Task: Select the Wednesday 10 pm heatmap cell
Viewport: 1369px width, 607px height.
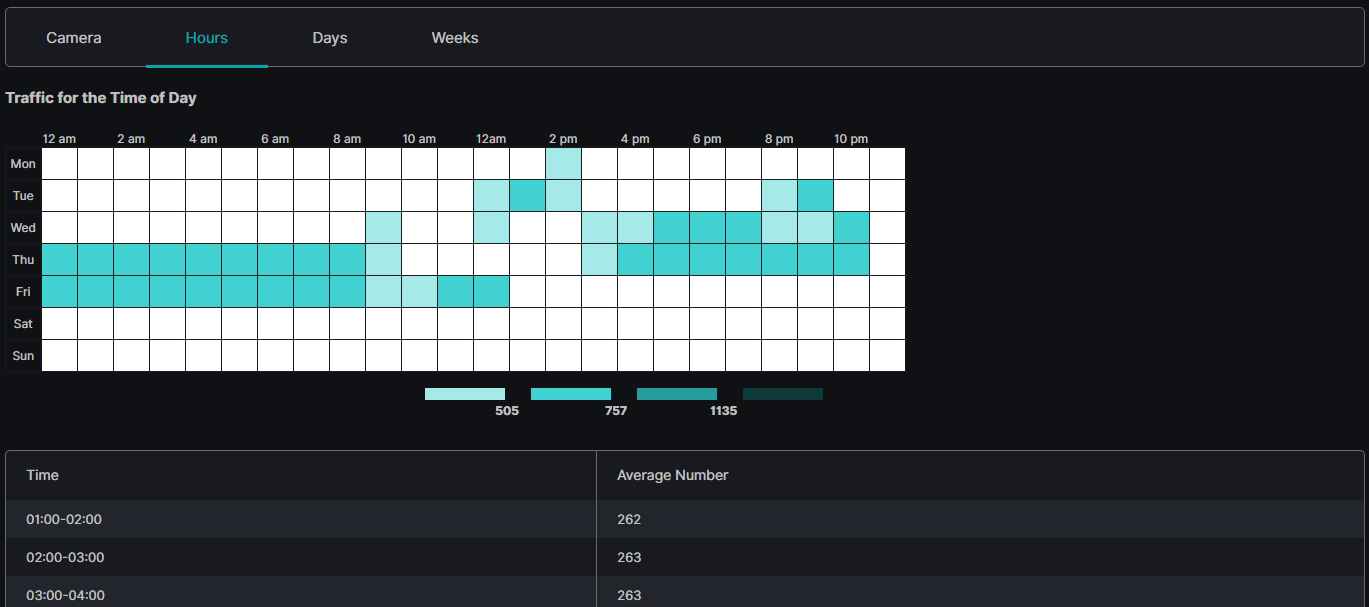Action: click(x=852, y=228)
